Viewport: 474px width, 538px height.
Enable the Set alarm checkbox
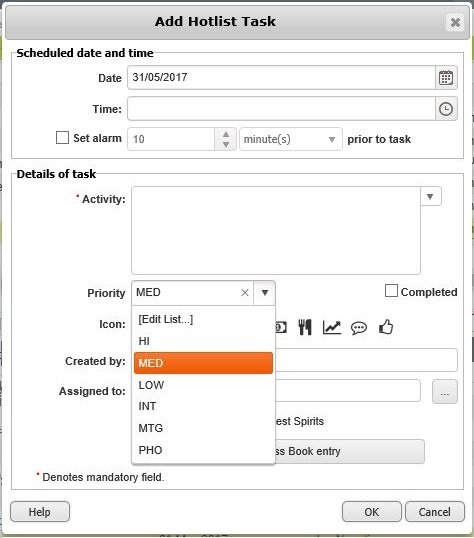click(x=62, y=138)
